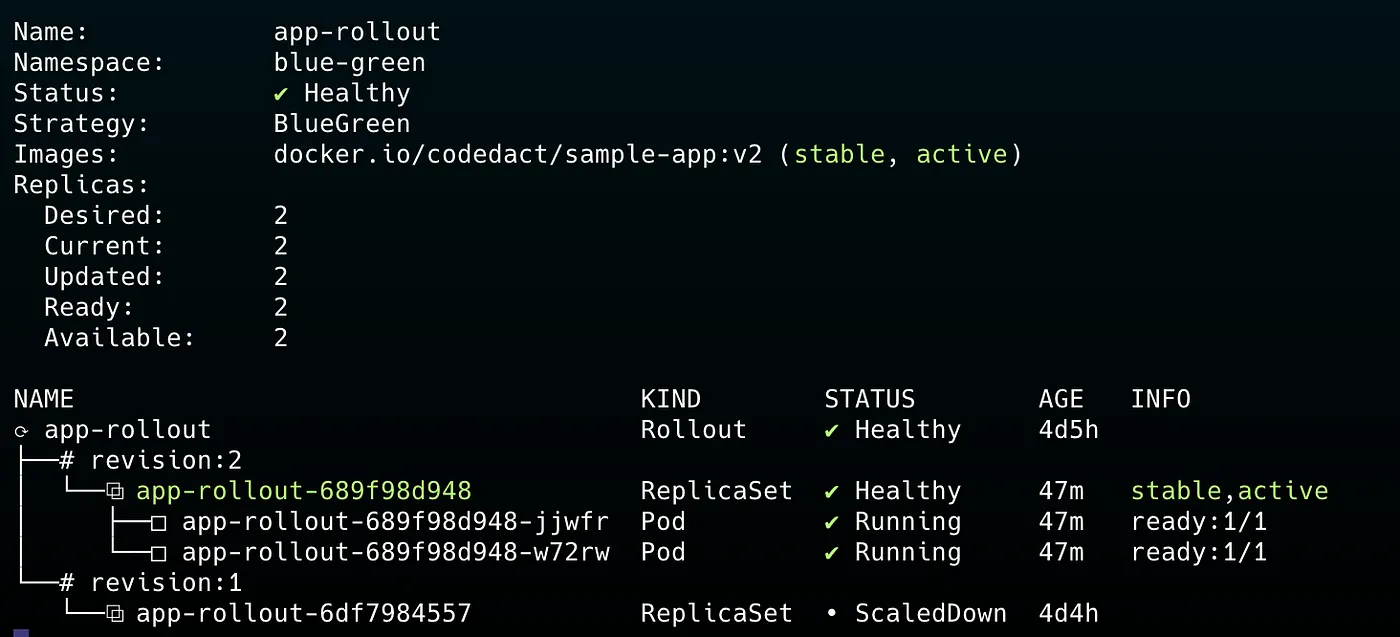Select the revision:1 tree node
Image resolution: width=1400 pixels, height=637 pixels.
(166, 583)
